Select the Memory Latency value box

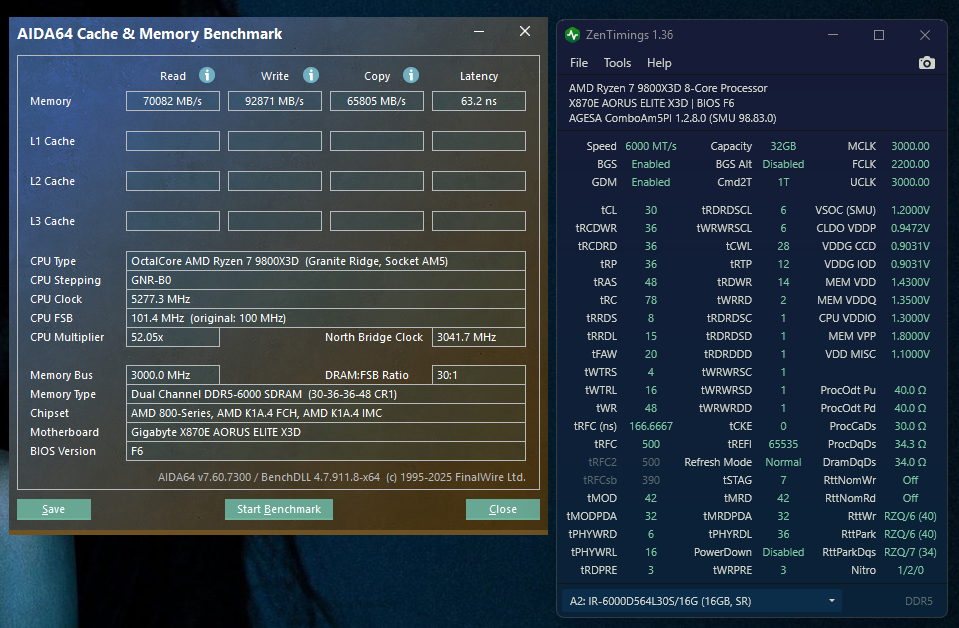pos(478,101)
